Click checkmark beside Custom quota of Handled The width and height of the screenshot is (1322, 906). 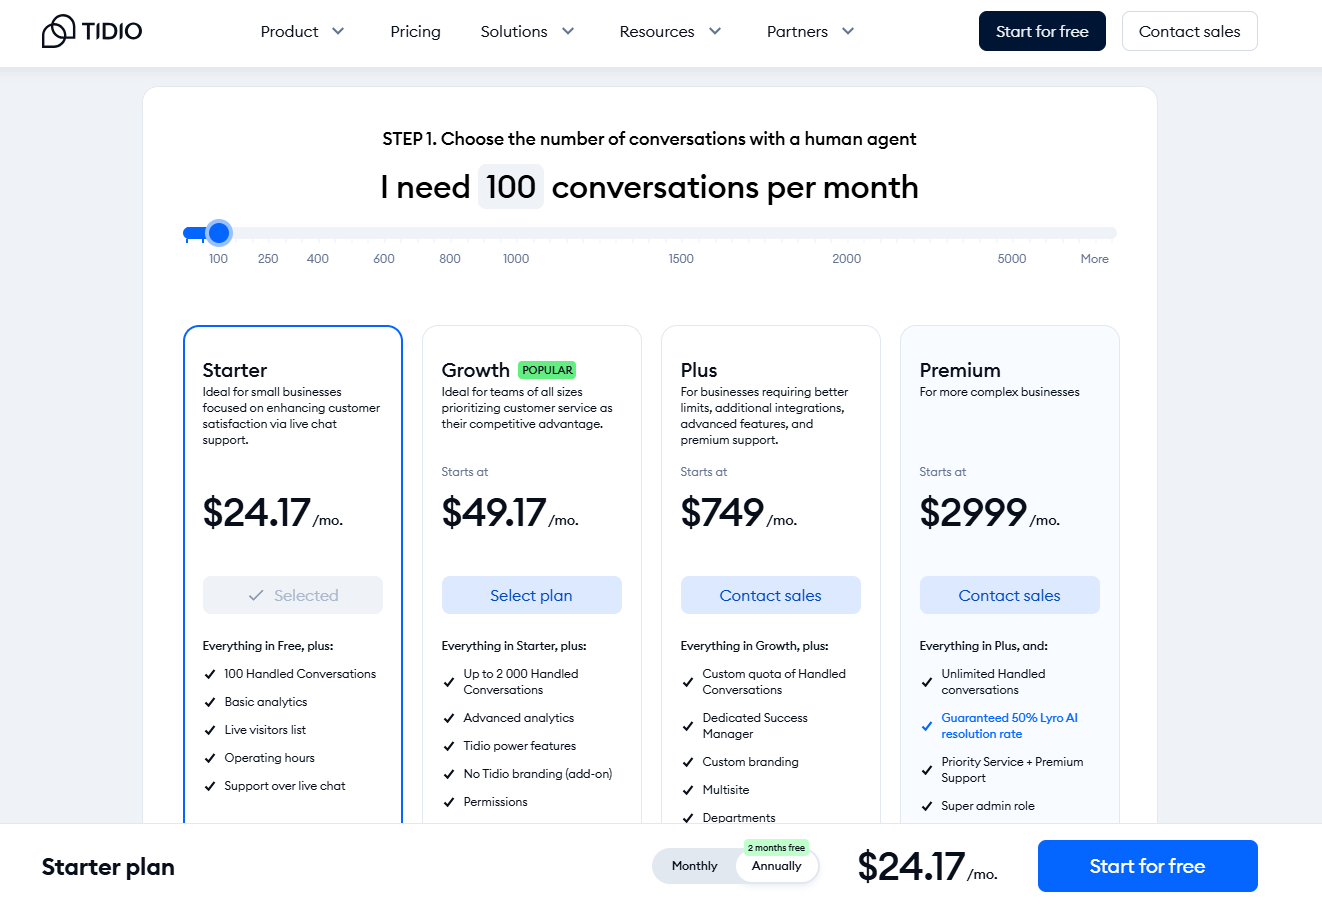[x=688, y=682]
